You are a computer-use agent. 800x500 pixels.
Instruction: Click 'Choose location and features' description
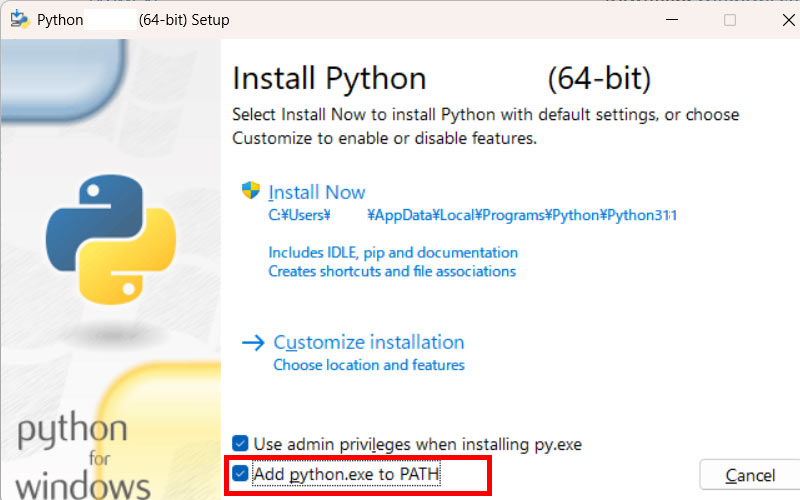[369, 365]
